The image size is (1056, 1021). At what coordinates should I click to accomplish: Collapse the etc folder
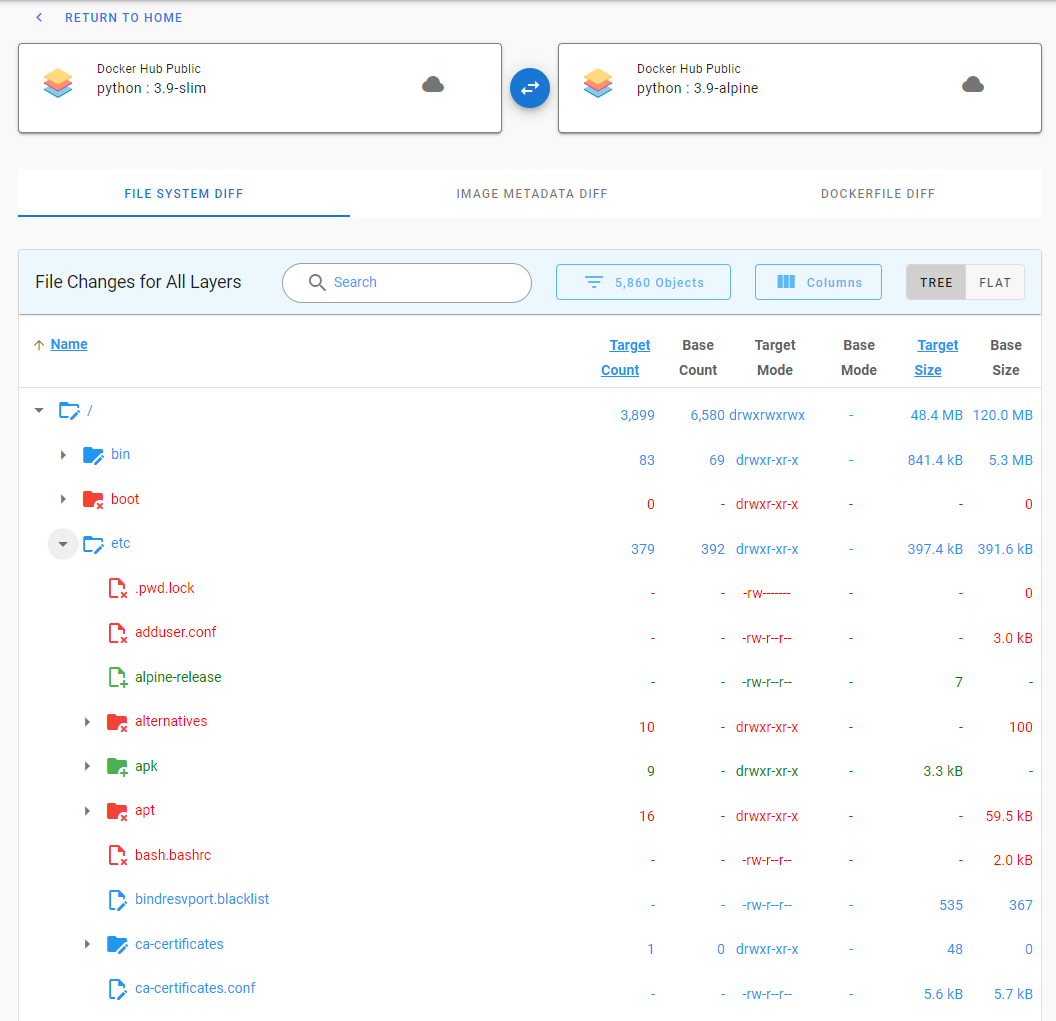tap(63, 544)
